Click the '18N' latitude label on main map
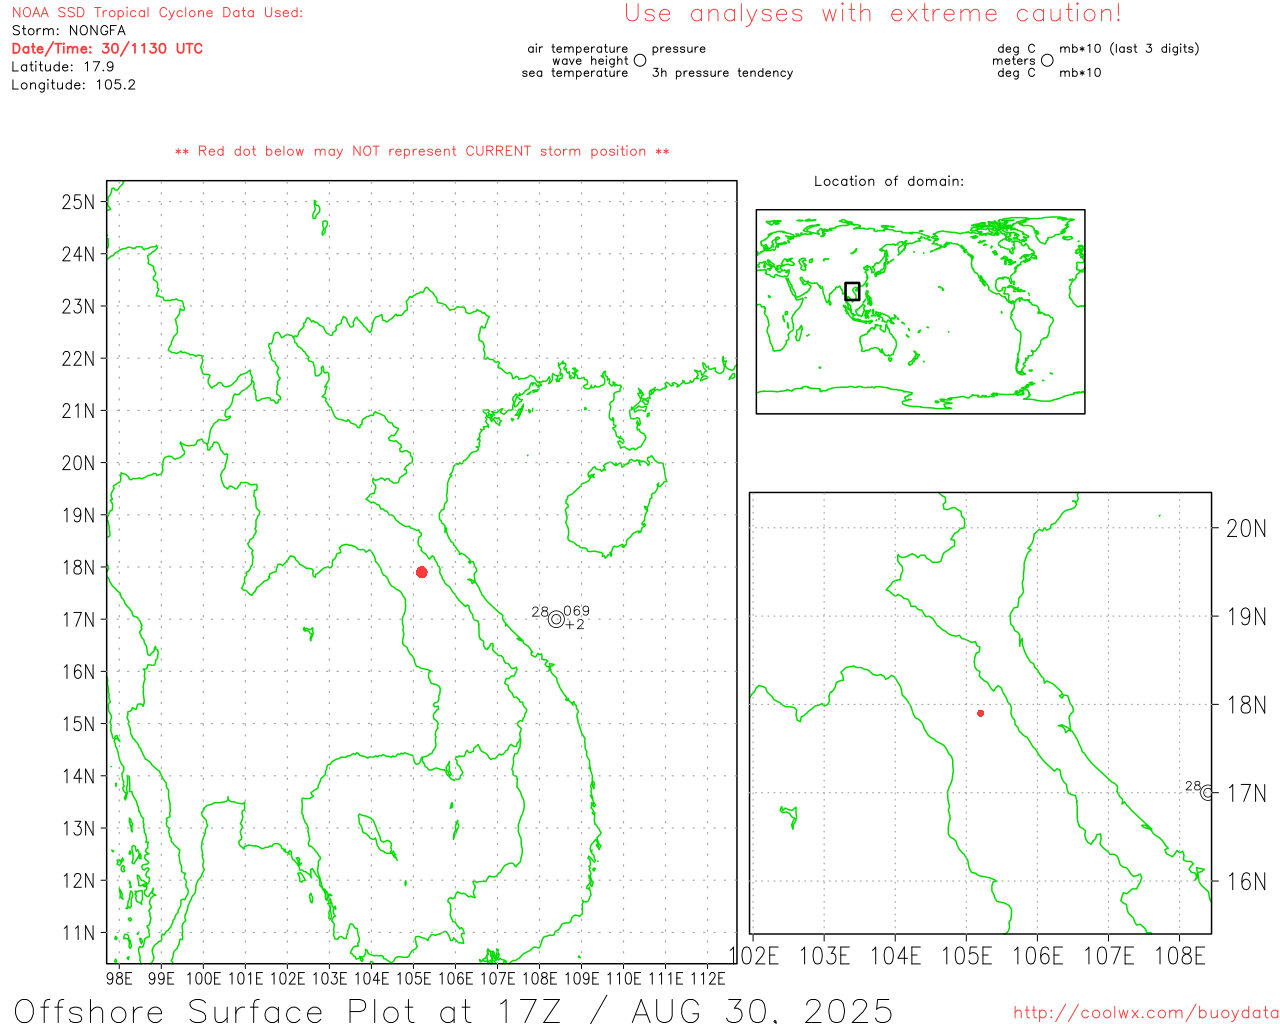Viewport: 1280px width, 1024px height. point(78,567)
